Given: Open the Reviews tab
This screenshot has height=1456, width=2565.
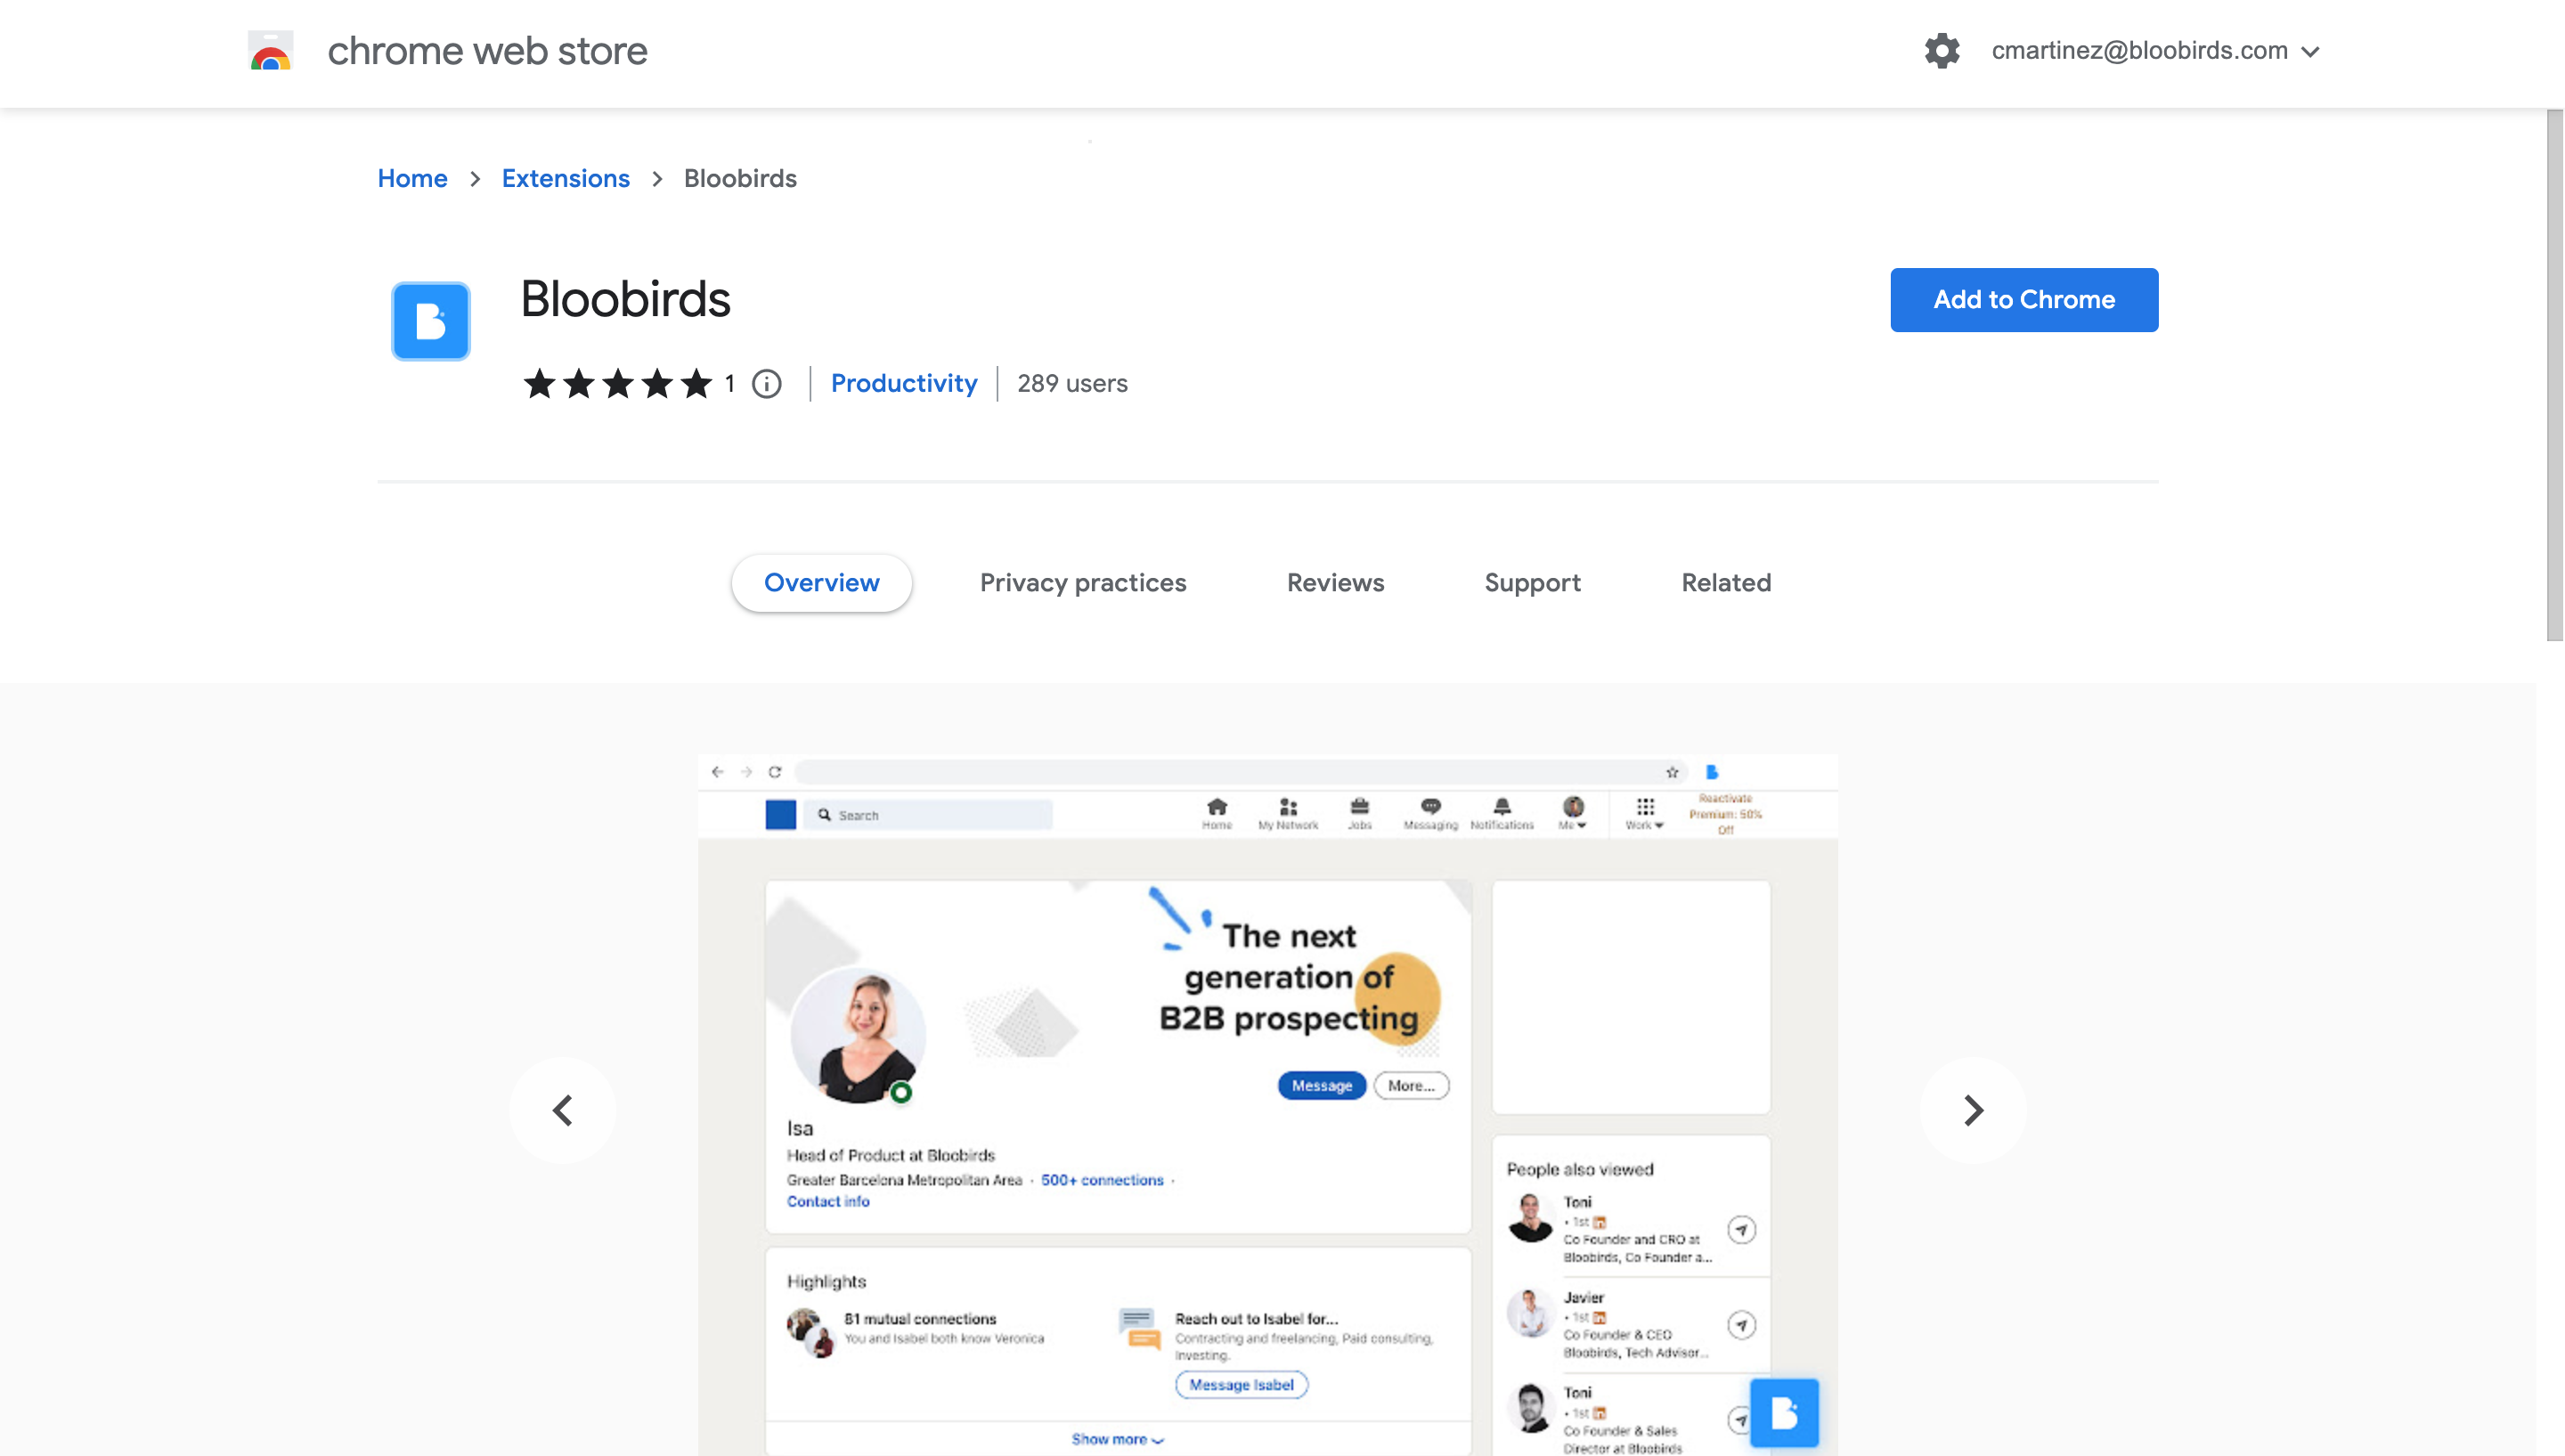Looking at the screenshot, I should point(1335,583).
